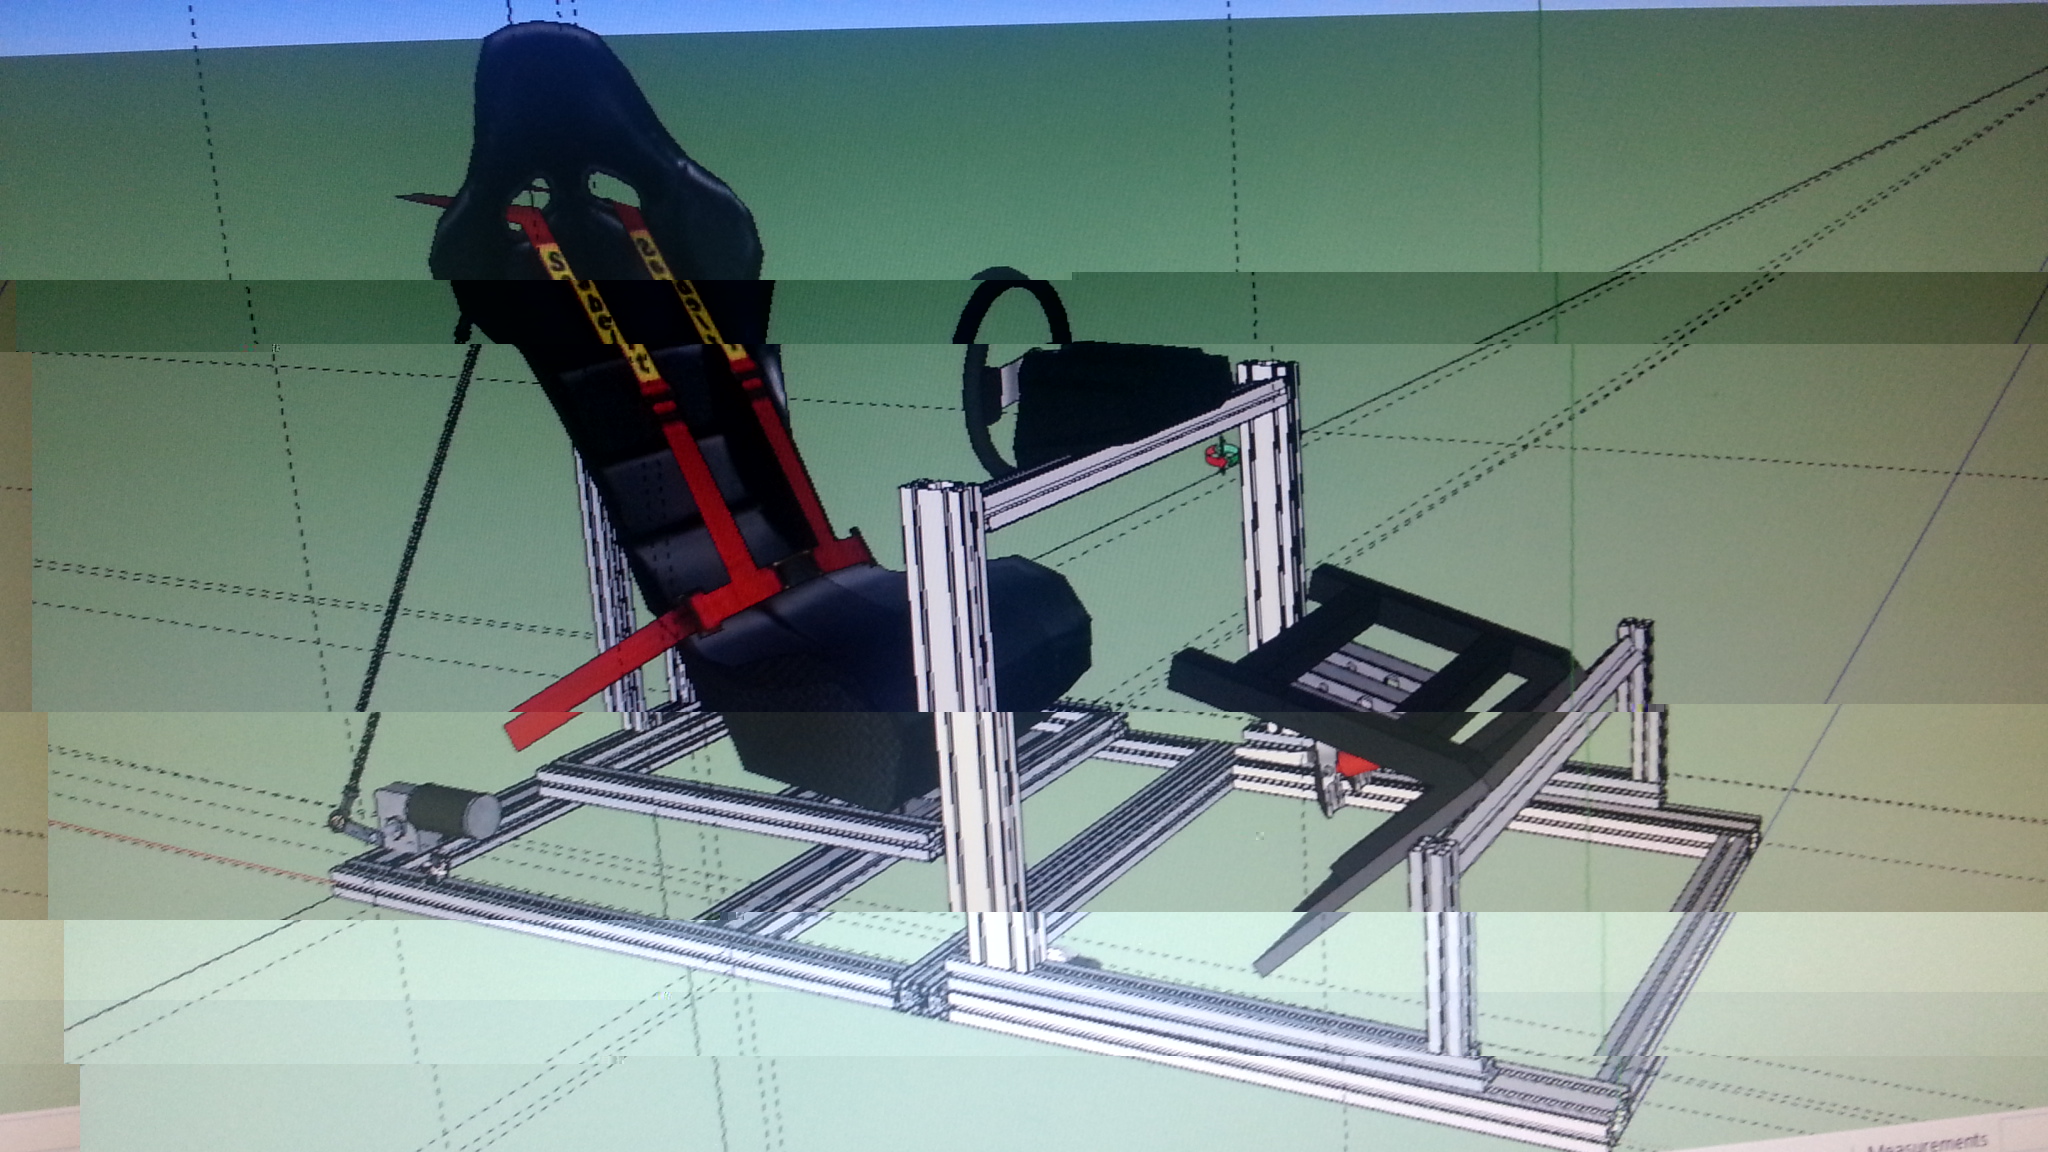The height and width of the screenshot is (1152, 2048).
Task: Click the red-green rotate protractor gizmo
Action: click(x=1221, y=457)
